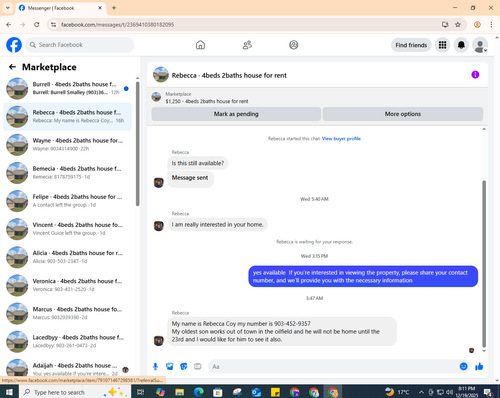
Task: Show hidden system tray icons chevron
Action: 421,392
